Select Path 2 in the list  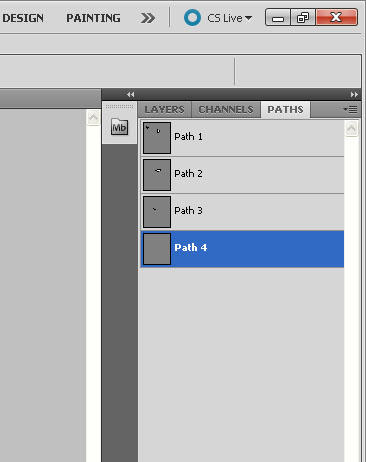tap(242, 175)
